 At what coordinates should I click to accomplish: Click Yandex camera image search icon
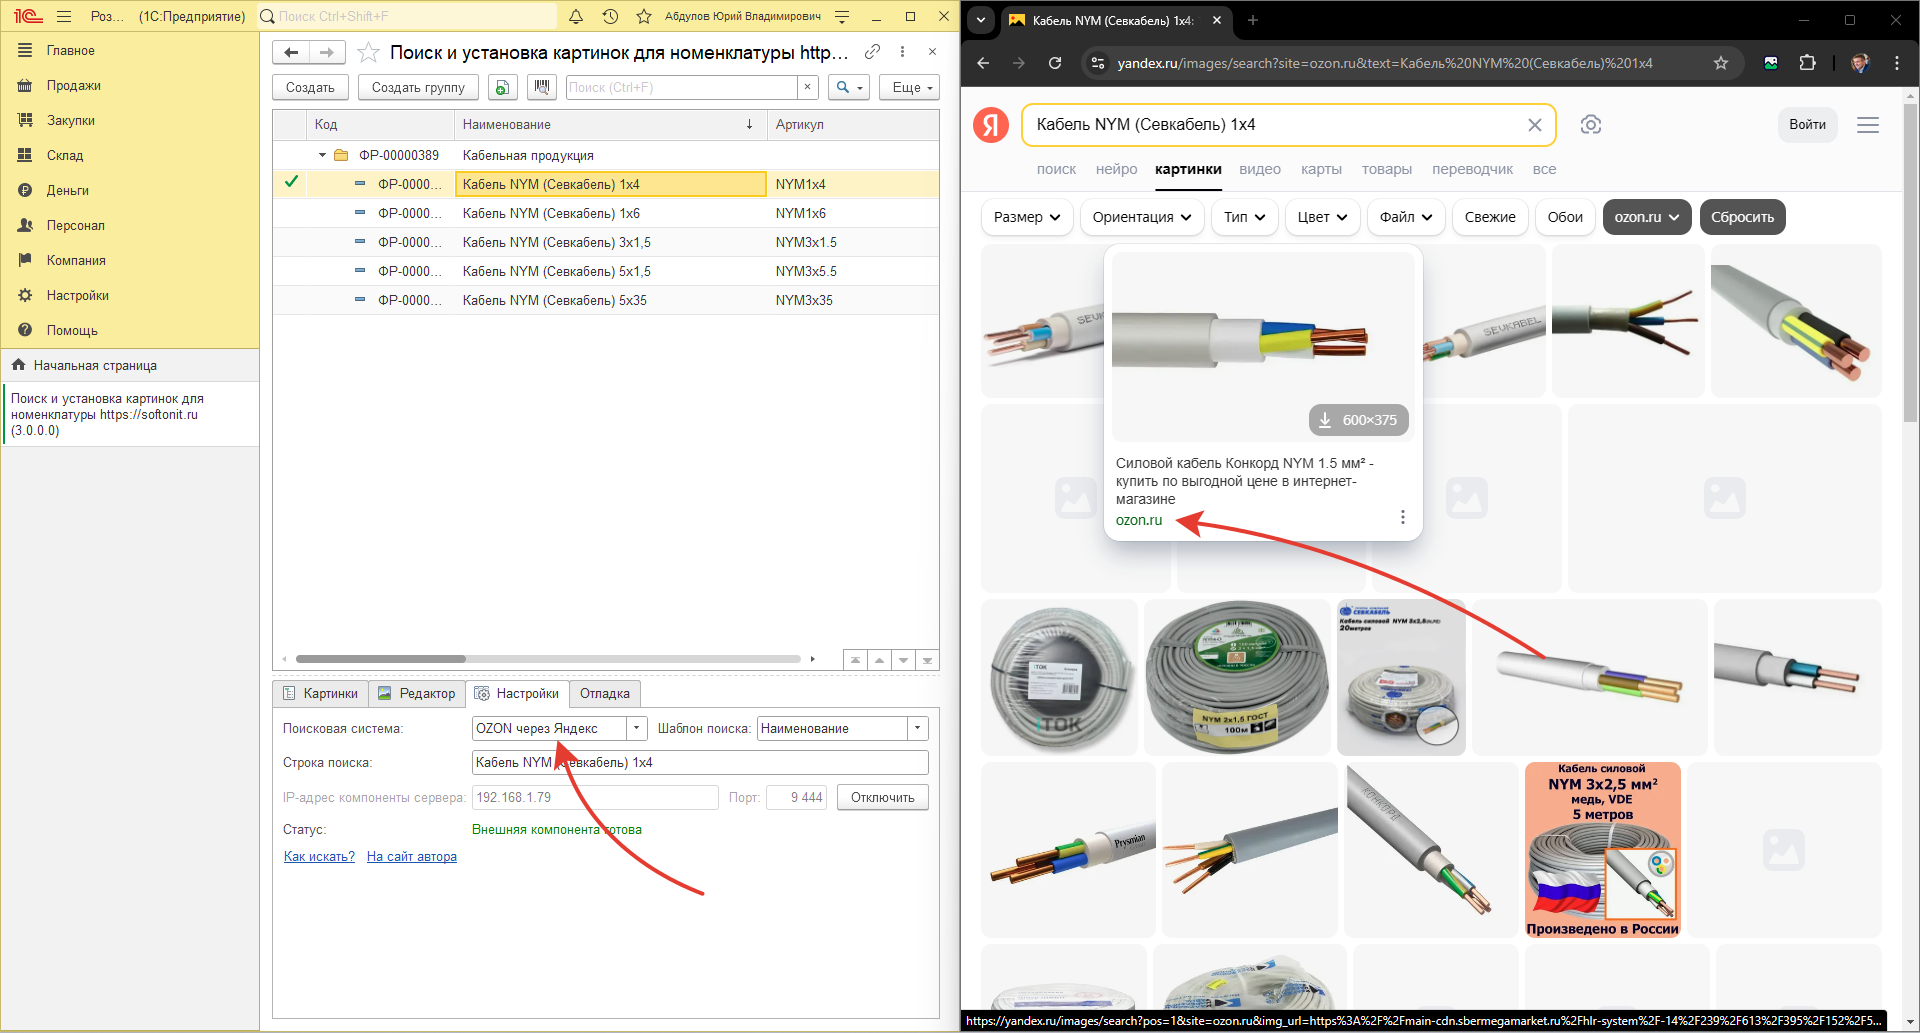tap(1590, 125)
